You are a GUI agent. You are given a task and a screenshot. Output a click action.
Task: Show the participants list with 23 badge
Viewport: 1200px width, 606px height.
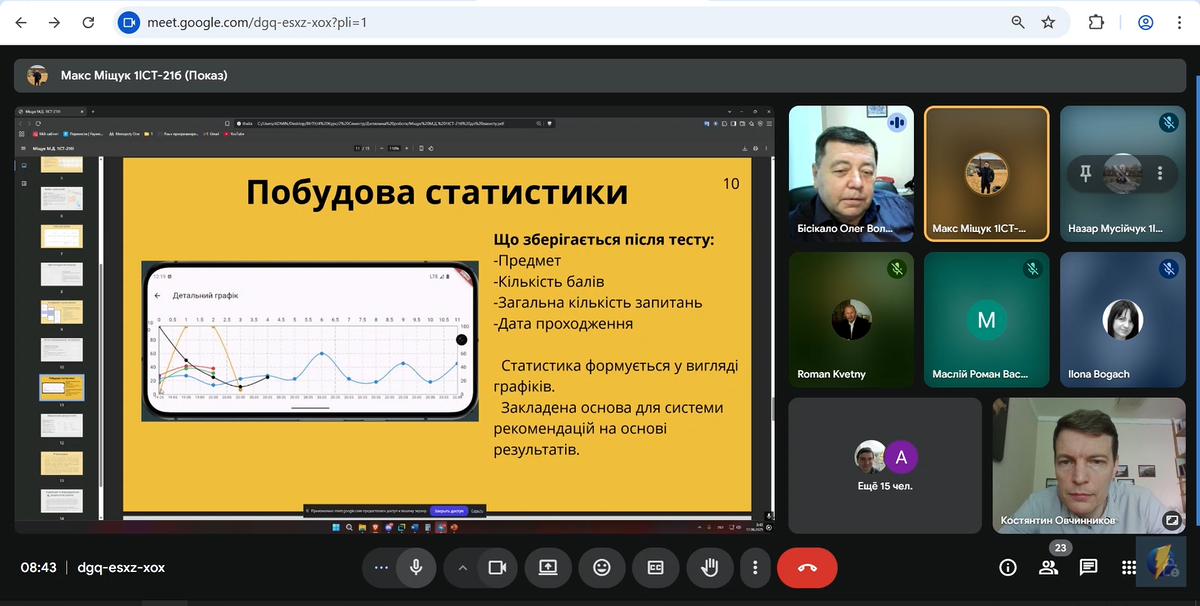coord(1048,567)
